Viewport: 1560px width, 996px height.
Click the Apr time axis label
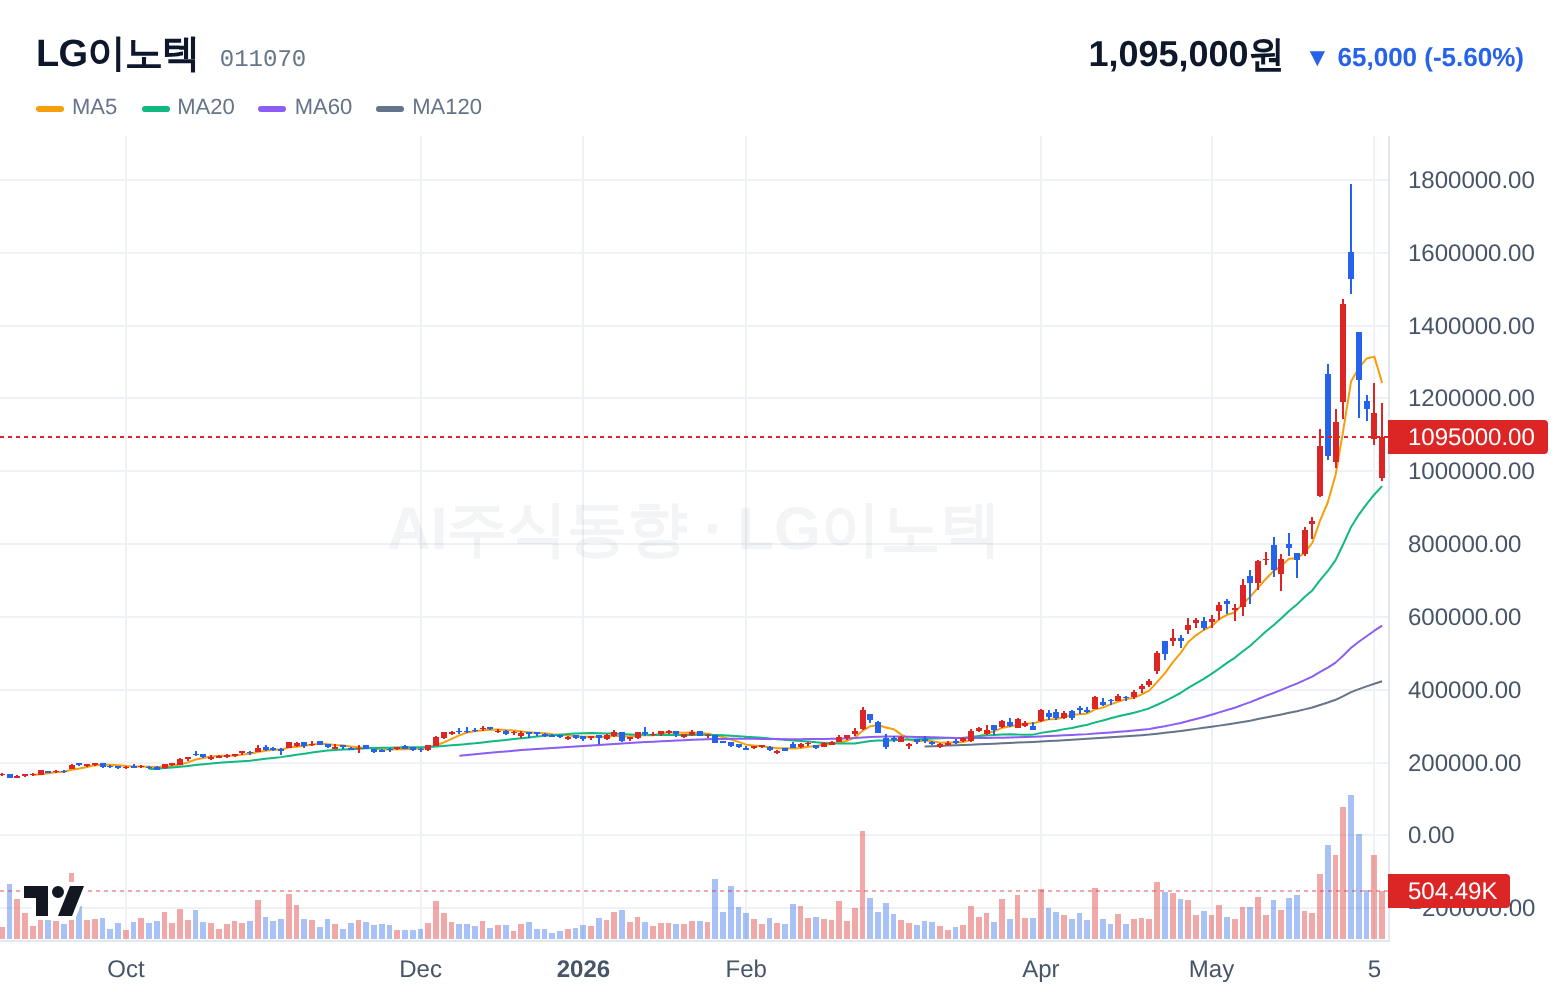pyautogui.click(x=1041, y=969)
